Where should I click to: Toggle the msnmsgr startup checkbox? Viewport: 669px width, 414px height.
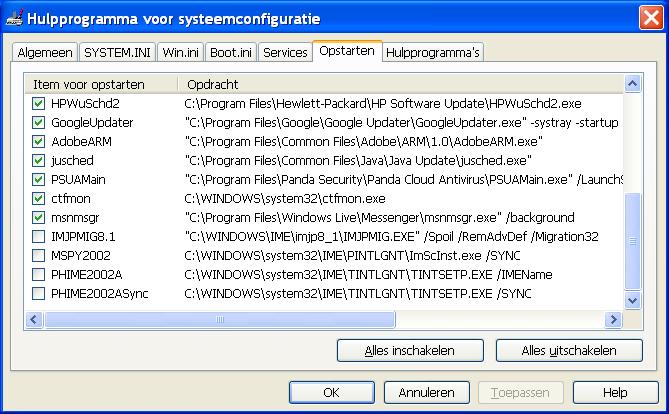click(39, 217)
